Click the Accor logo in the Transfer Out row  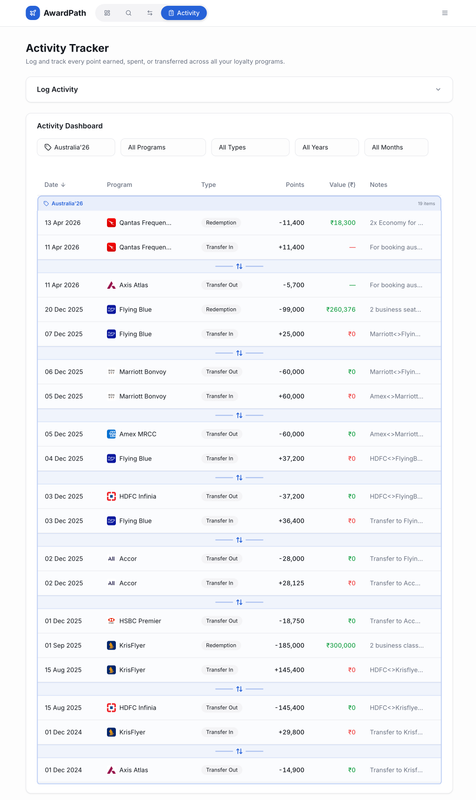point(111,559)
